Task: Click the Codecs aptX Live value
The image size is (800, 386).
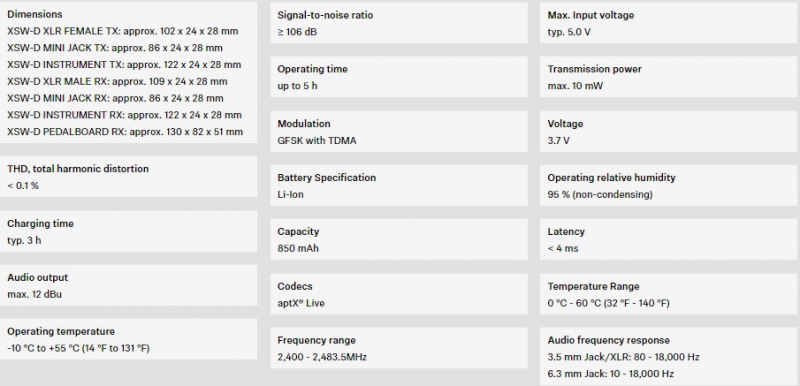Action: (301, 303)
